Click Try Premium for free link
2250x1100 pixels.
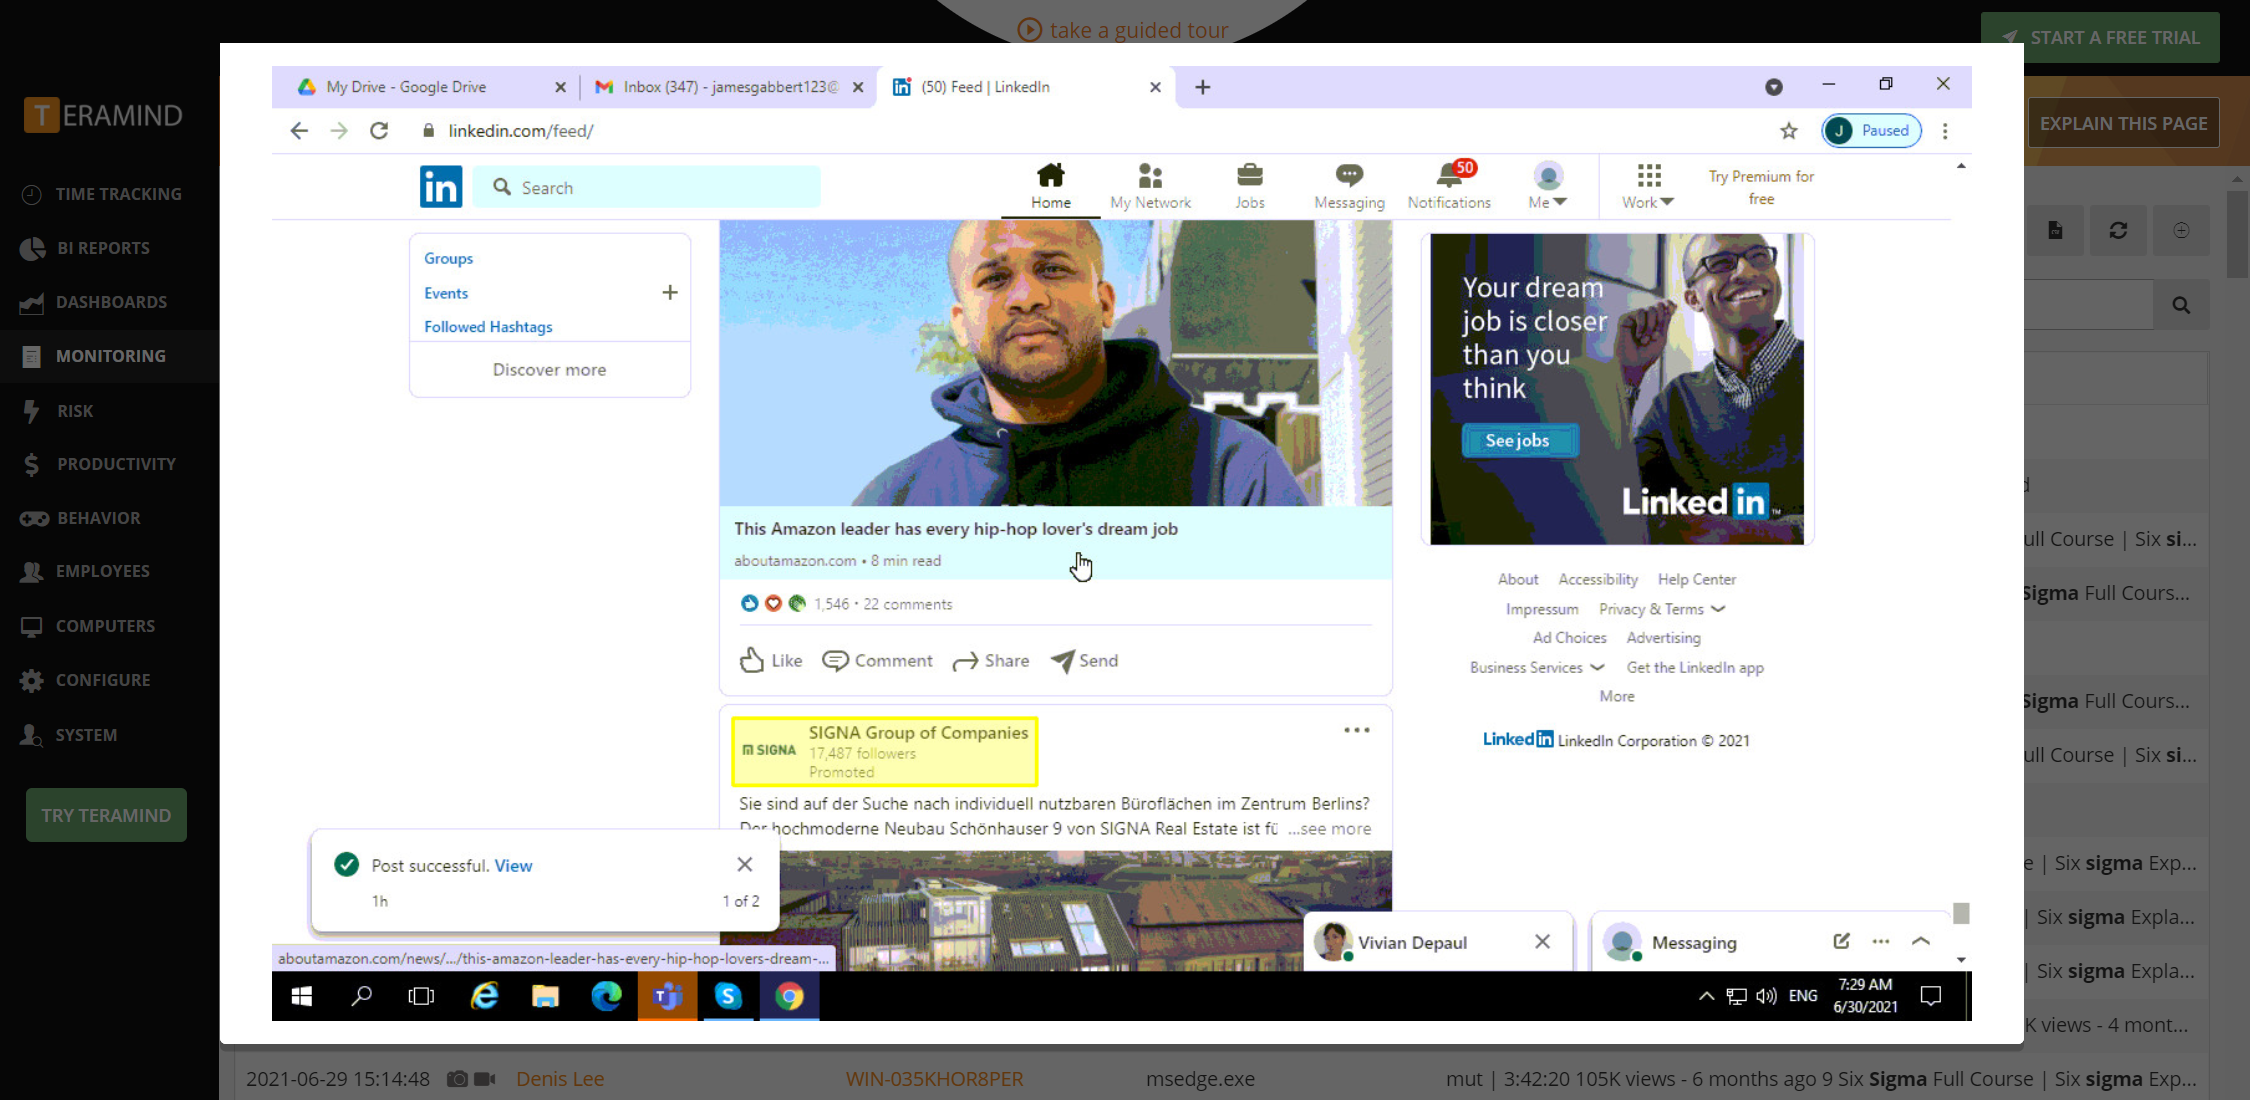click(1761, 187)
